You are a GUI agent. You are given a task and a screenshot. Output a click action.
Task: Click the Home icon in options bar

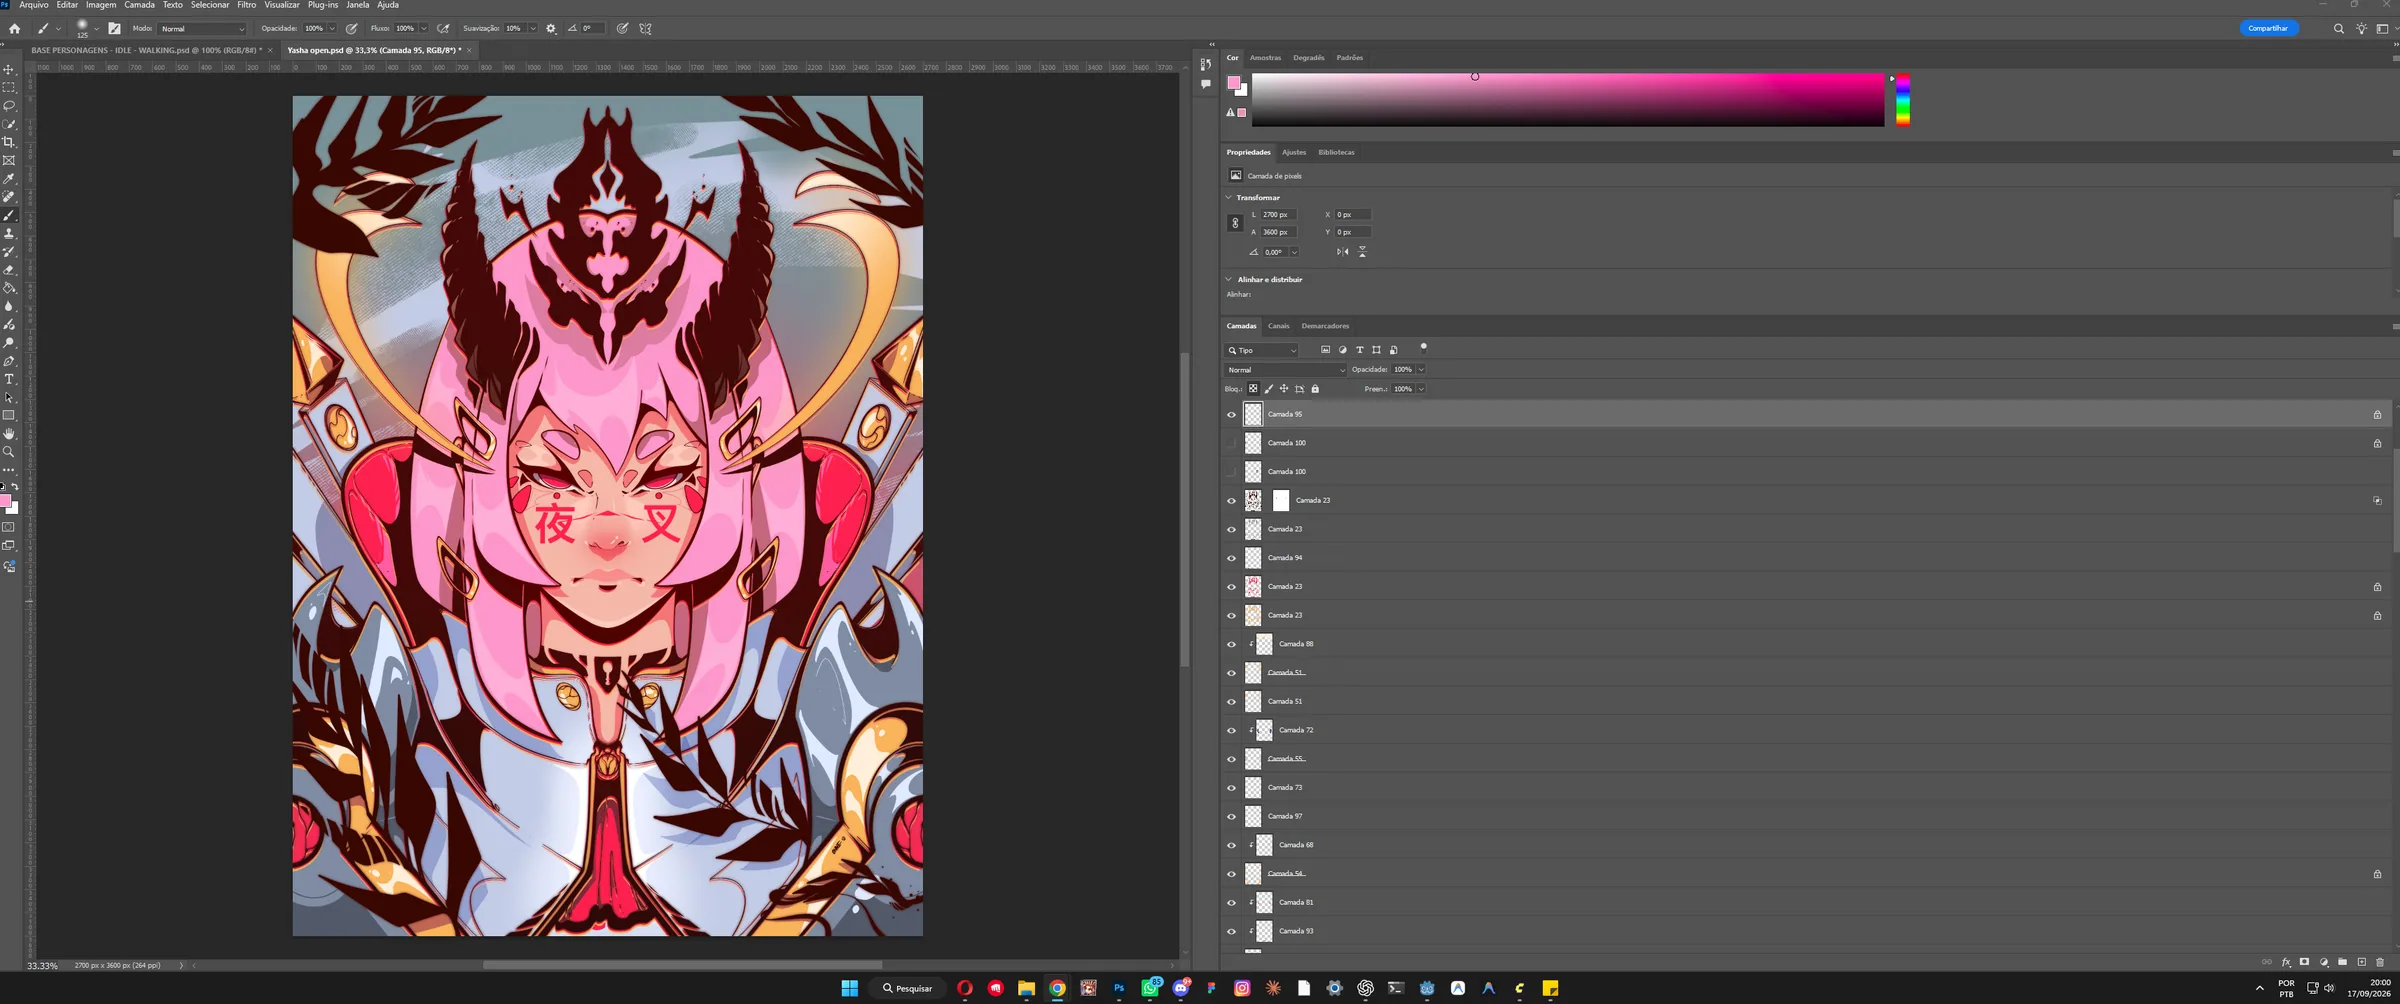[14, 29]
